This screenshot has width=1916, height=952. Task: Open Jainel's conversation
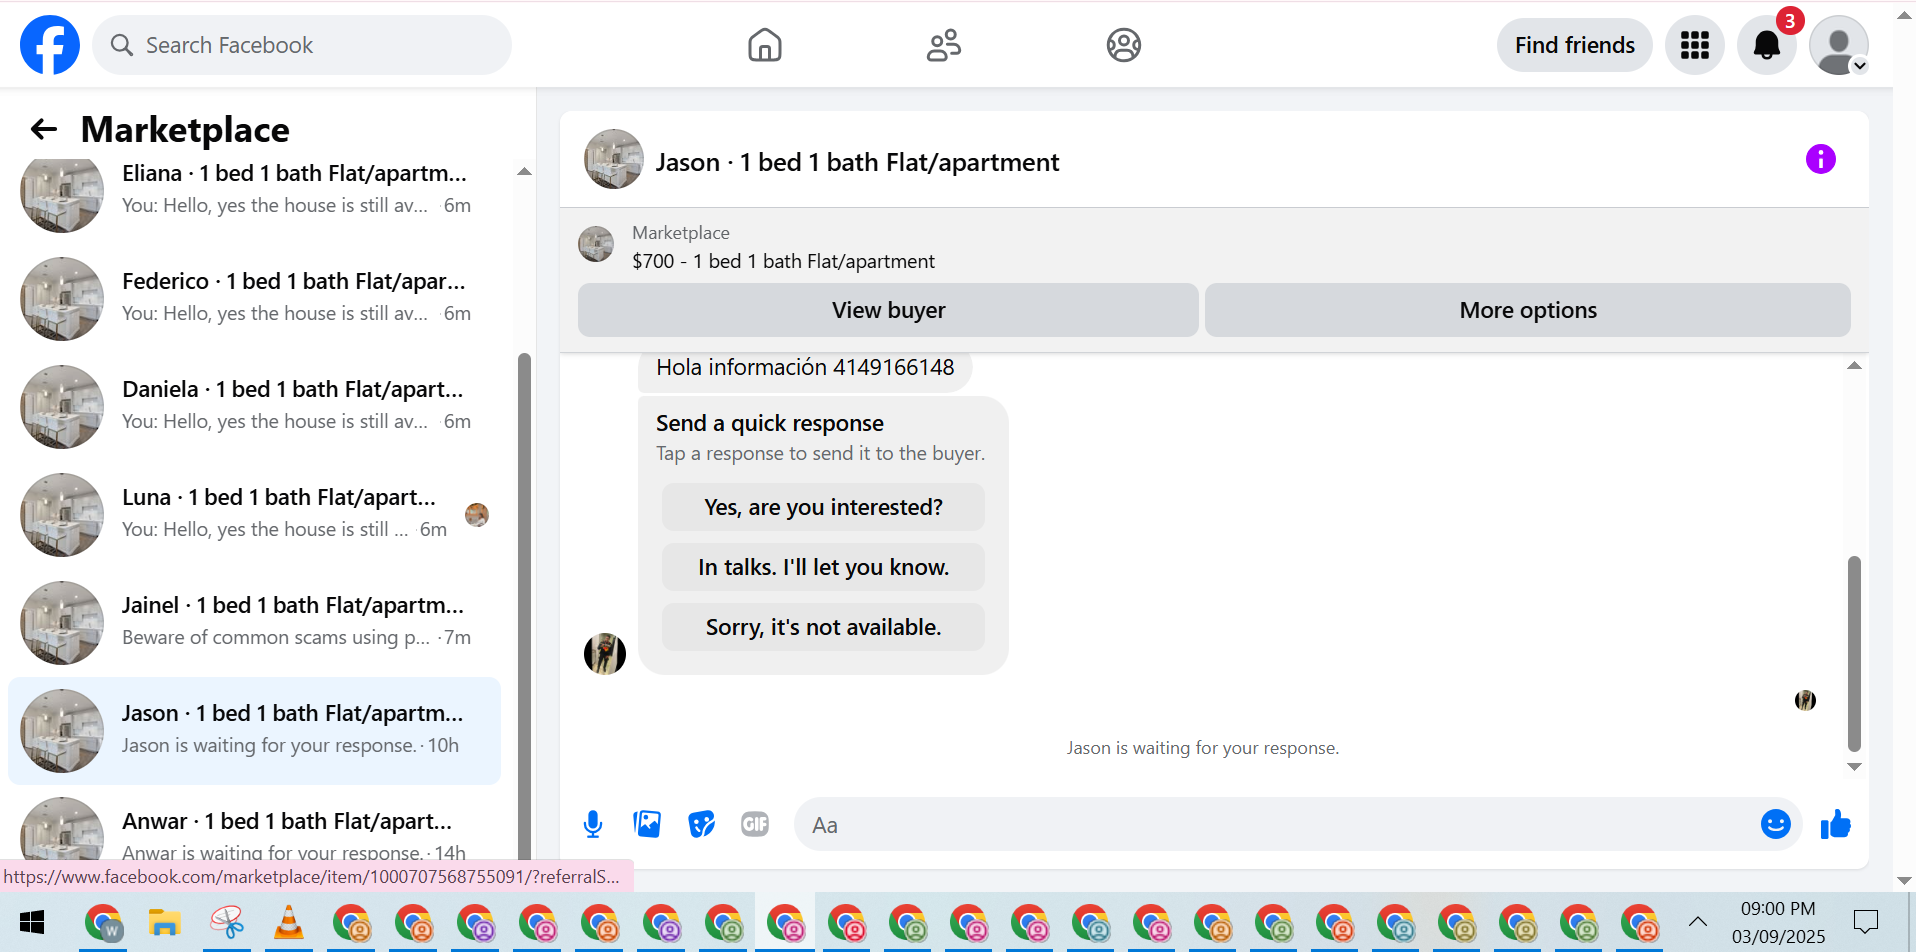(x=254, y=622)
